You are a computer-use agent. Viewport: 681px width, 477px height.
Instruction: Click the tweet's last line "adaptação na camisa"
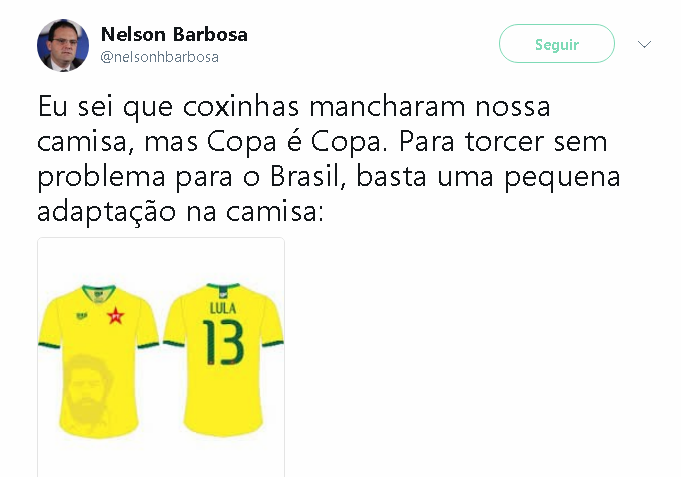point(180,212)
